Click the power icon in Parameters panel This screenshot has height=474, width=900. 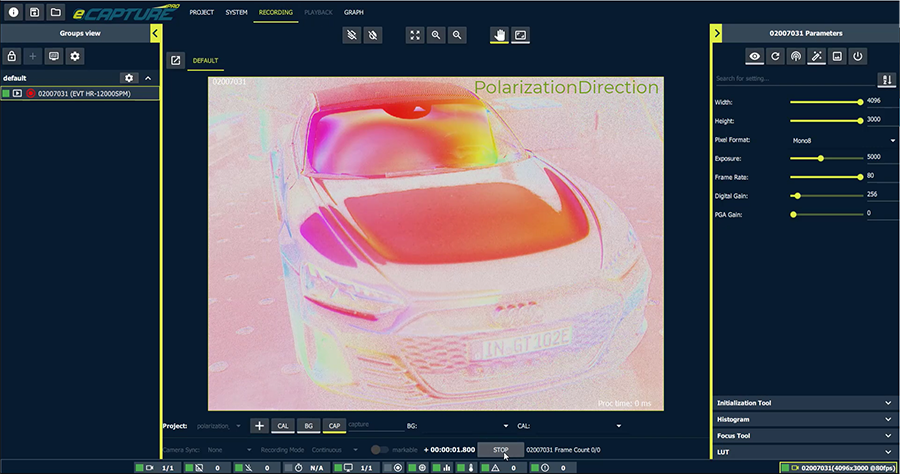pyautogui.click(x=857, y=57)
